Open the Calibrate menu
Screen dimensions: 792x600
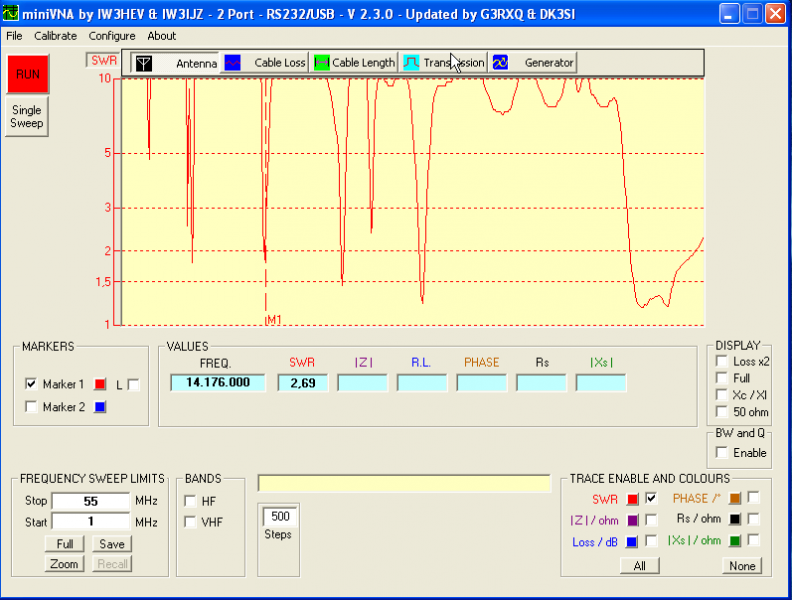56,36
